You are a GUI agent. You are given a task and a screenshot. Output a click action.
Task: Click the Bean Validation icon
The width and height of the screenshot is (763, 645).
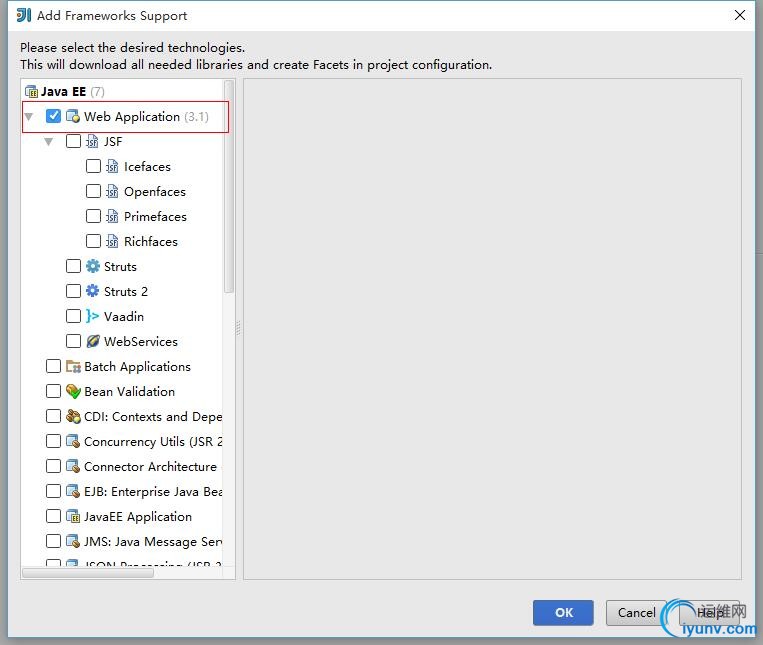click(x=73, y=392)
